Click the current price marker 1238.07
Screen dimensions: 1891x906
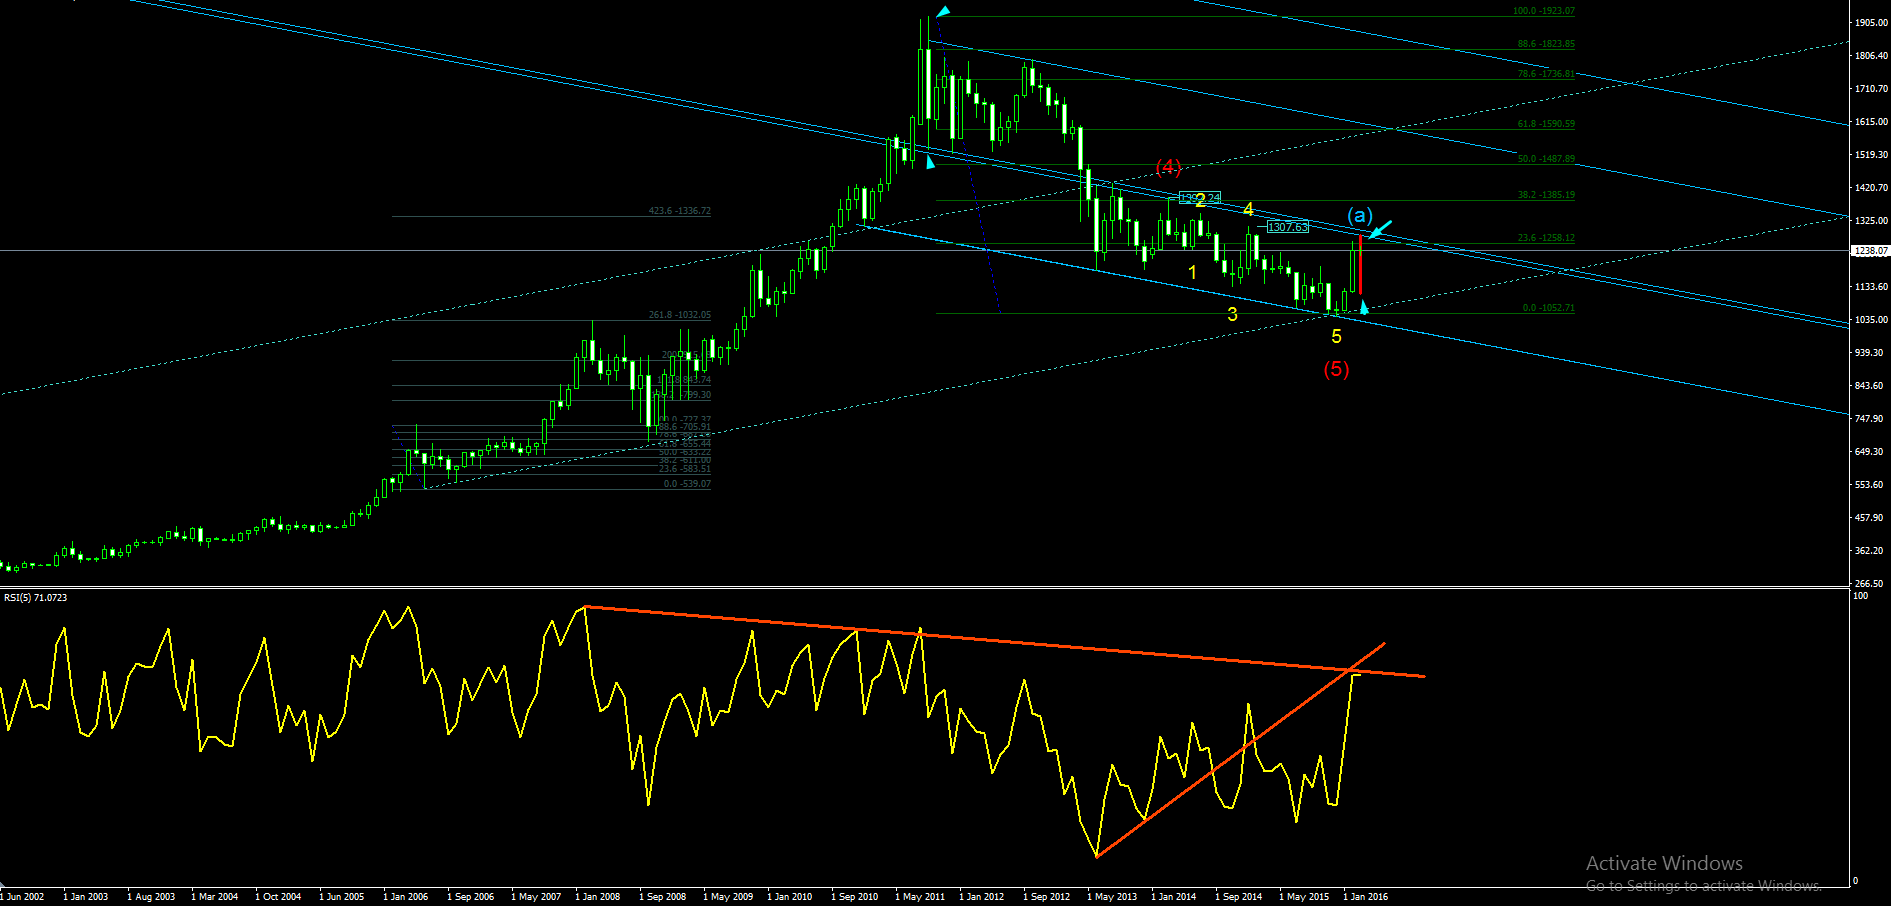pos(1870,251)
